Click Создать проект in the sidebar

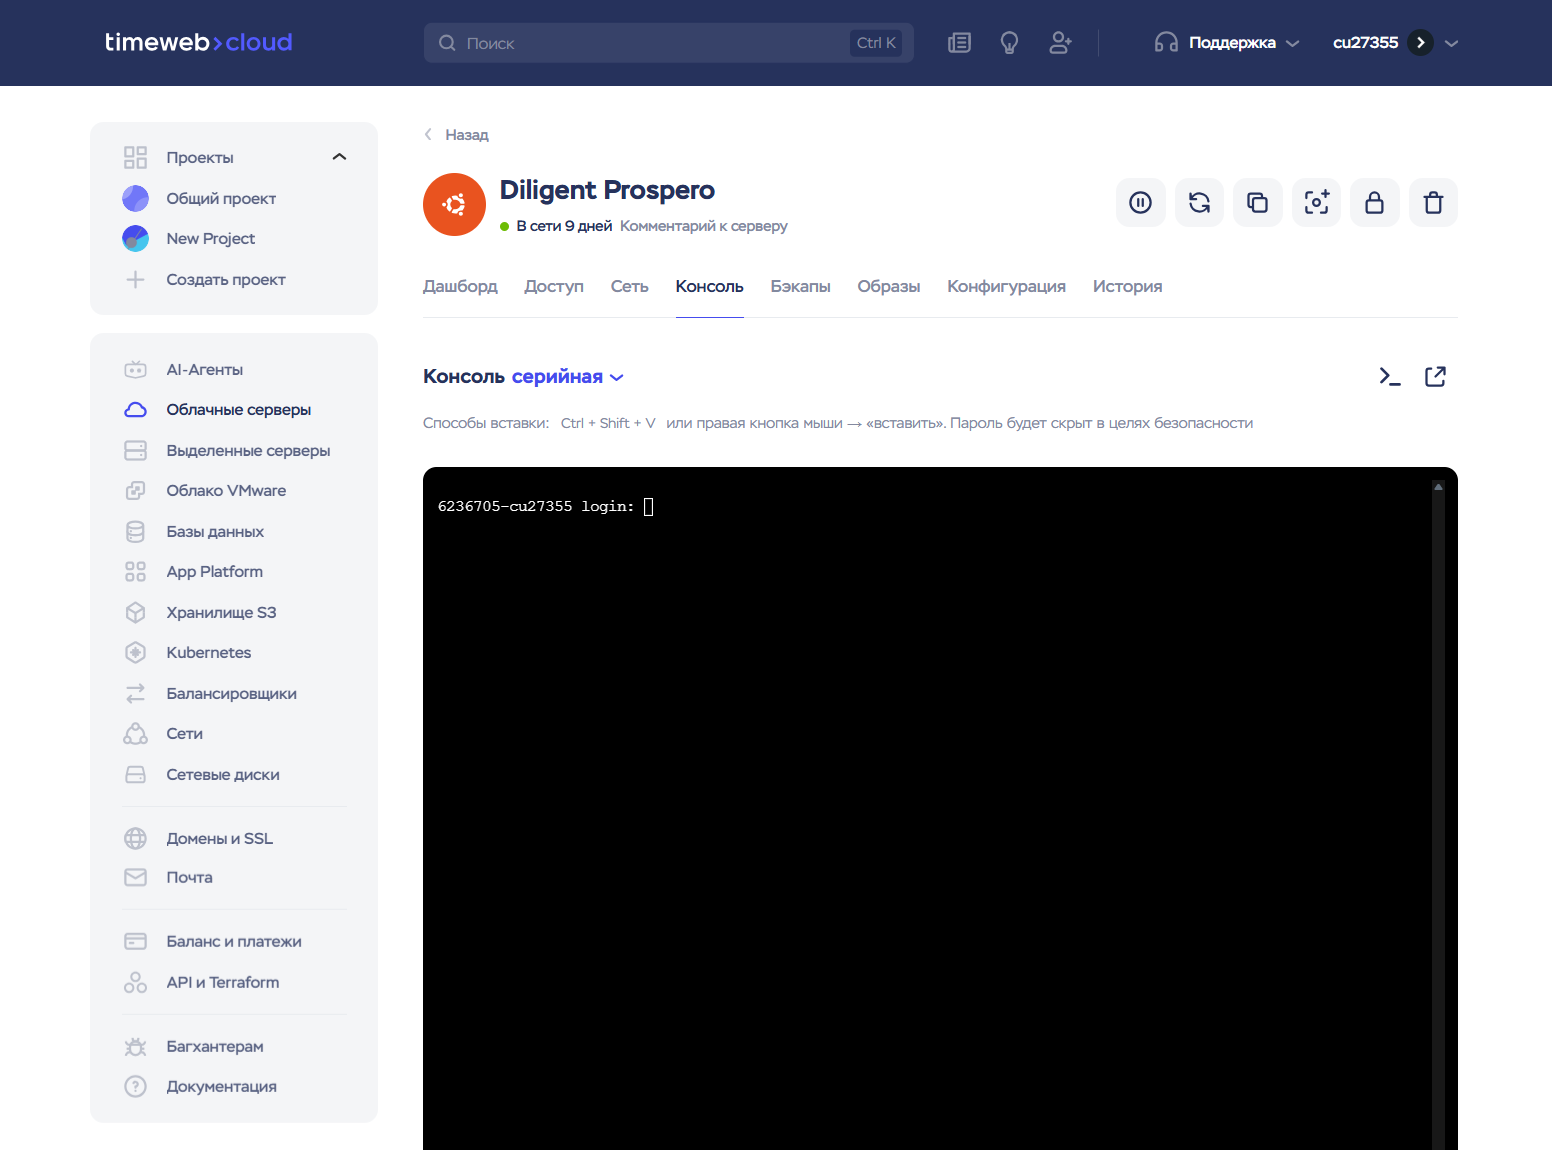(x=225, y=280)
